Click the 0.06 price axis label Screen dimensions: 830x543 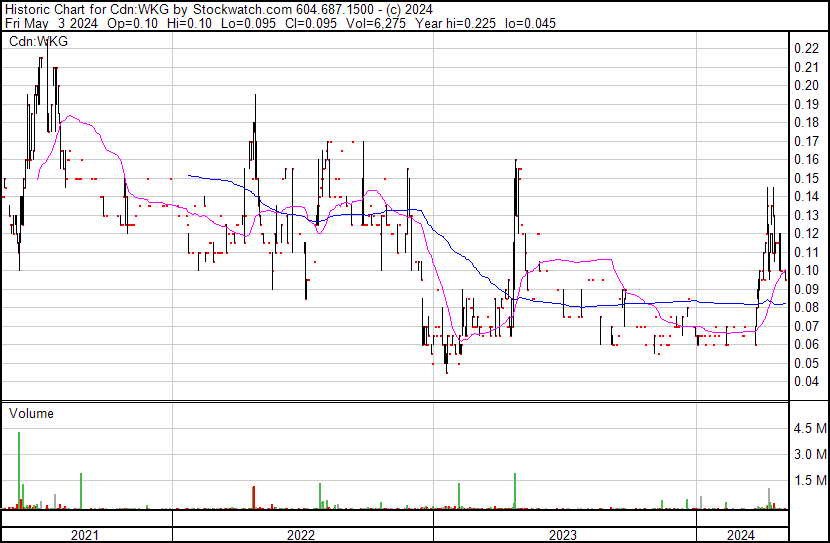[x=806, y=345]
